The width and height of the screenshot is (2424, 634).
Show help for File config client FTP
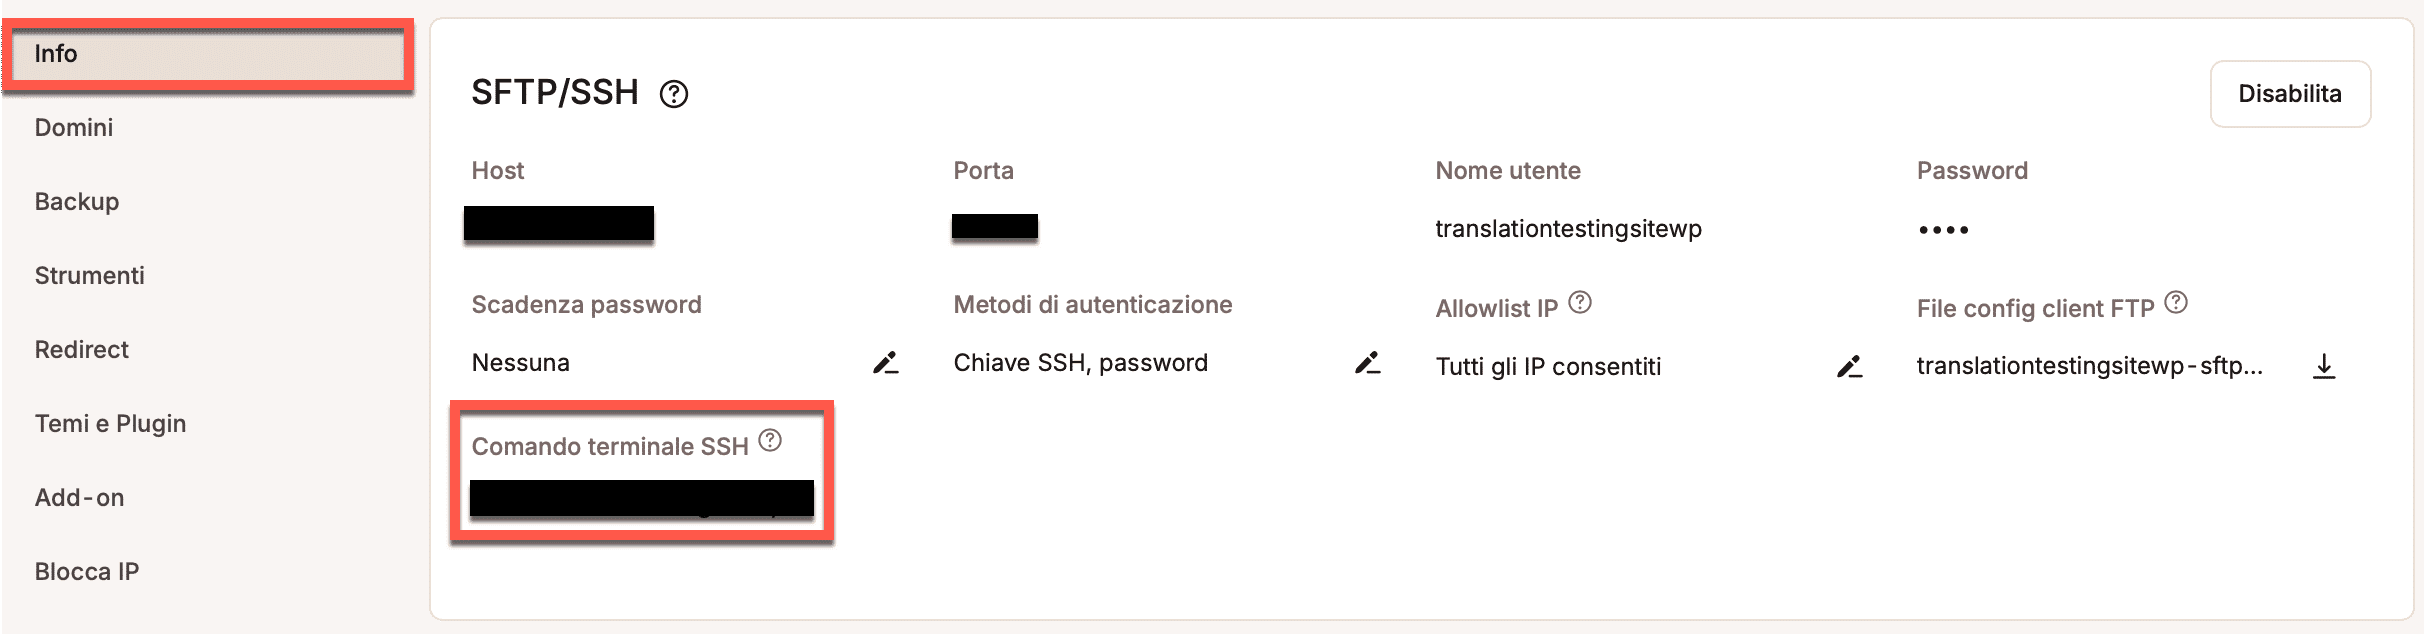2176,302
